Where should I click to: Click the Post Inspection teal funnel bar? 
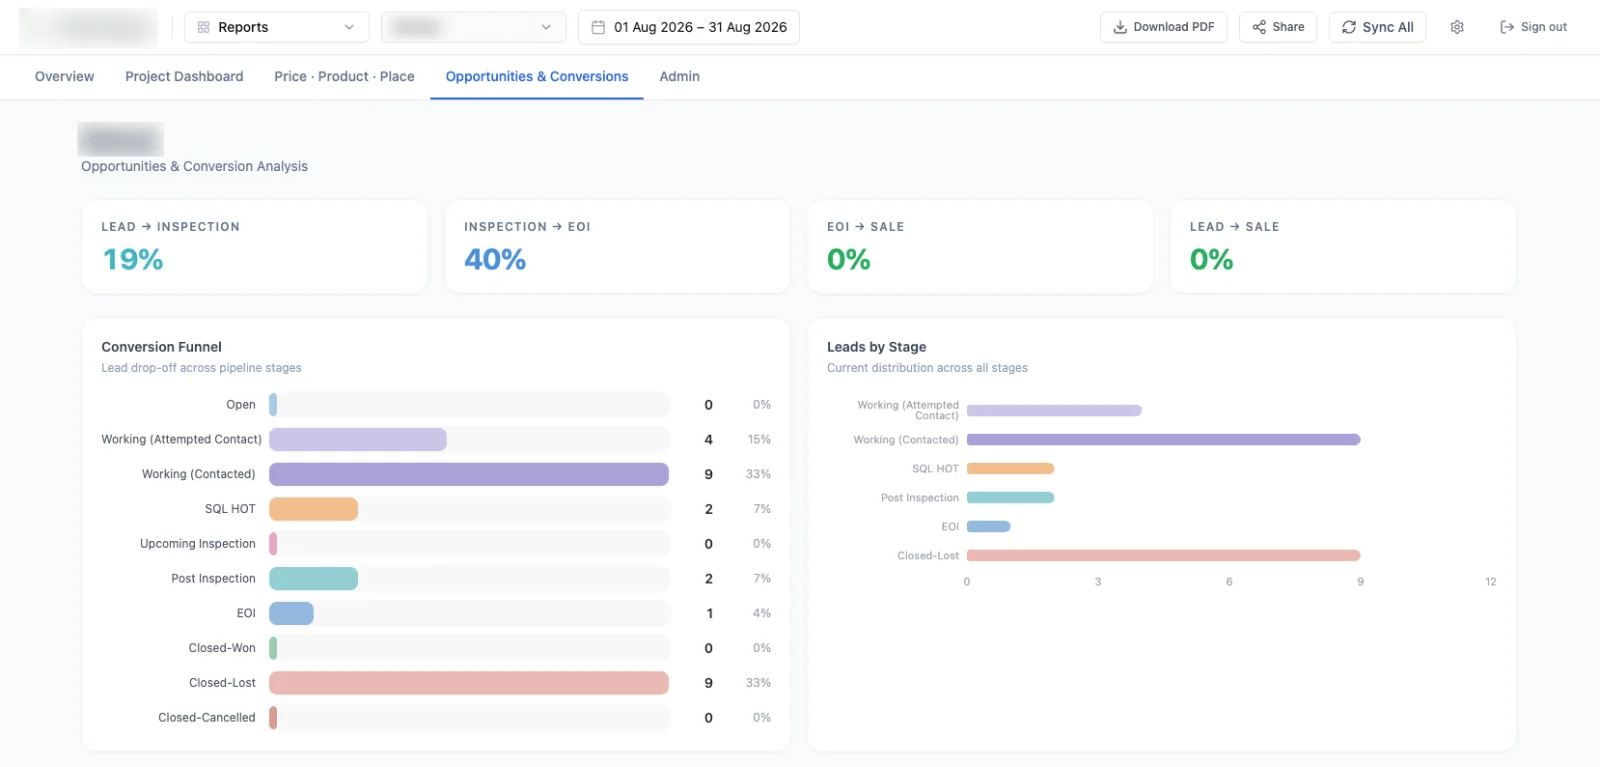tap(313, 578)
